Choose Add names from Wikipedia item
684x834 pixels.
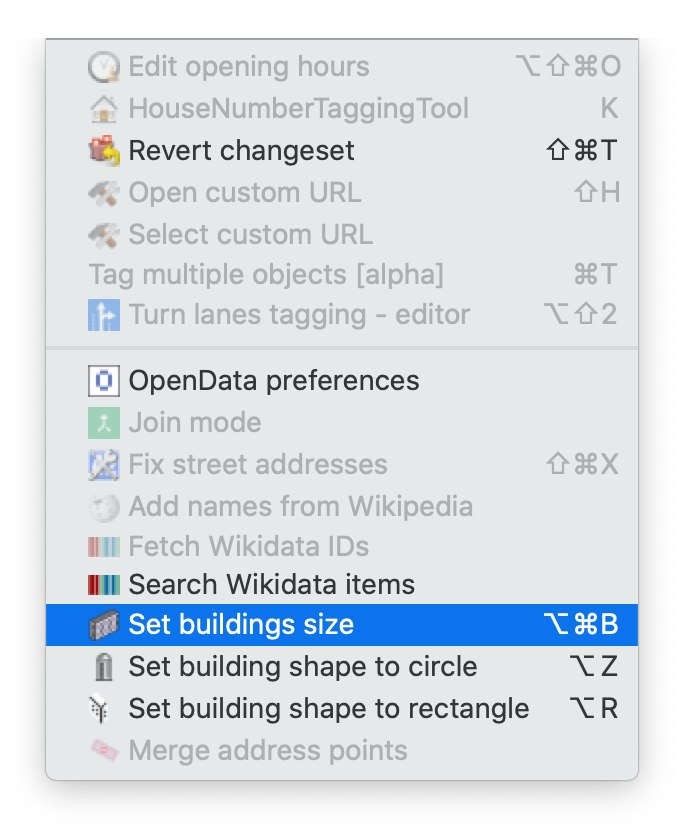point(342,506)
